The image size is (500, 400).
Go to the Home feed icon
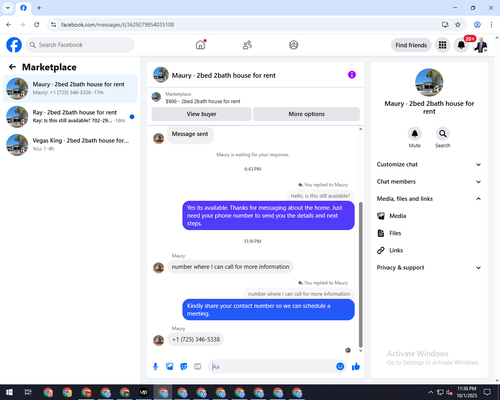[x=200, y=45]
